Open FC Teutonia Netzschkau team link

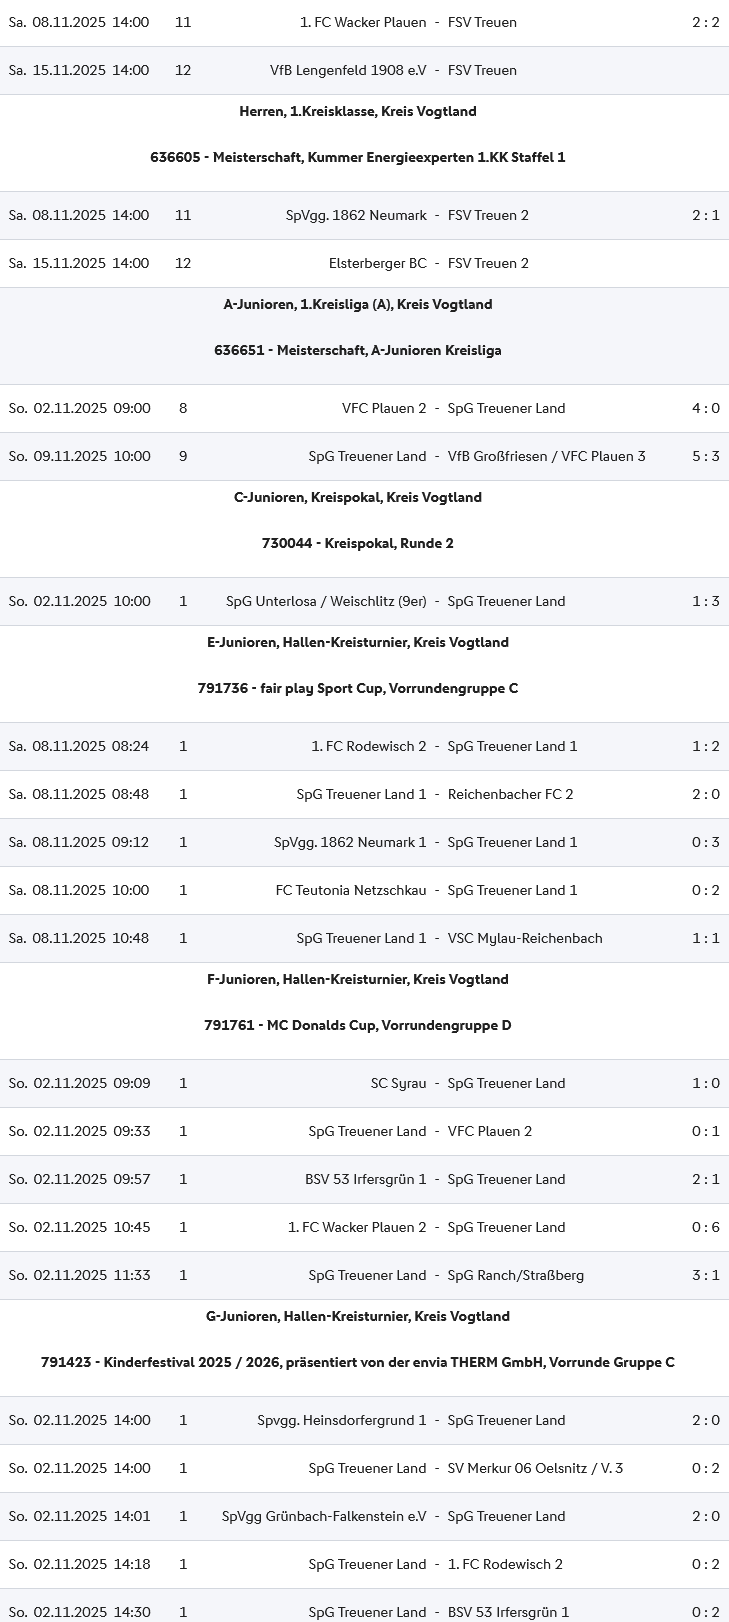click(x=350, y=890)
